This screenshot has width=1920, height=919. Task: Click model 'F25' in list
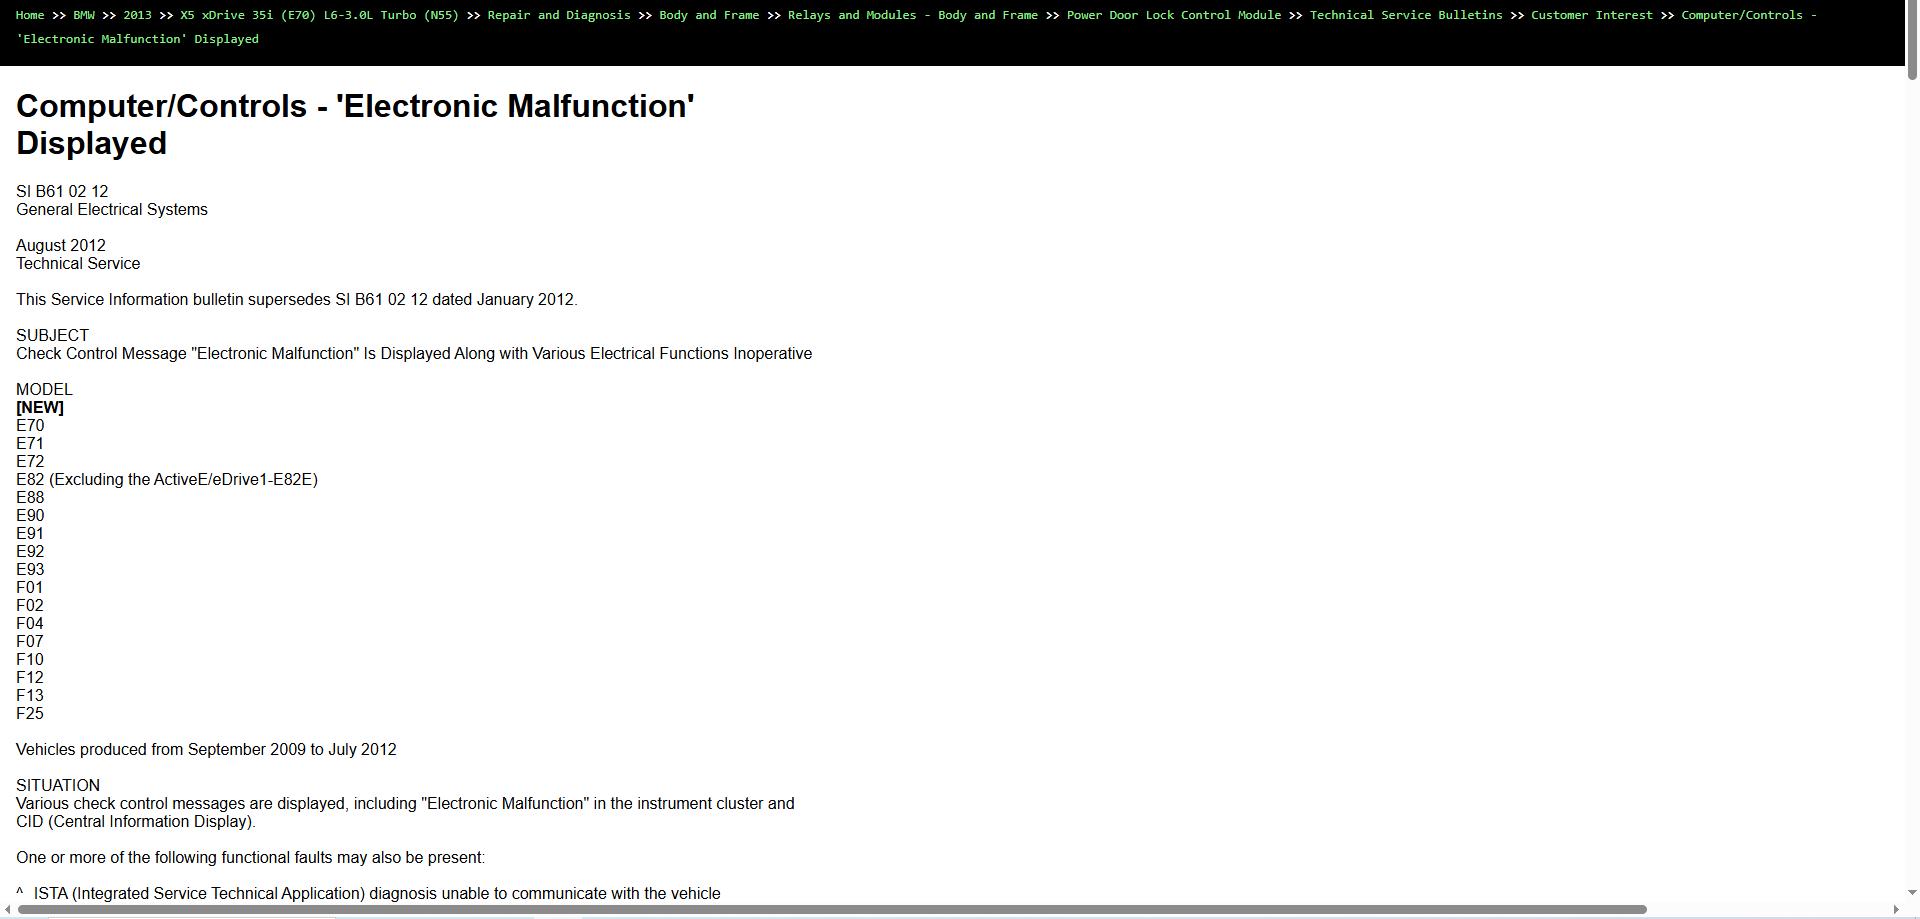[x=30, y=713]
